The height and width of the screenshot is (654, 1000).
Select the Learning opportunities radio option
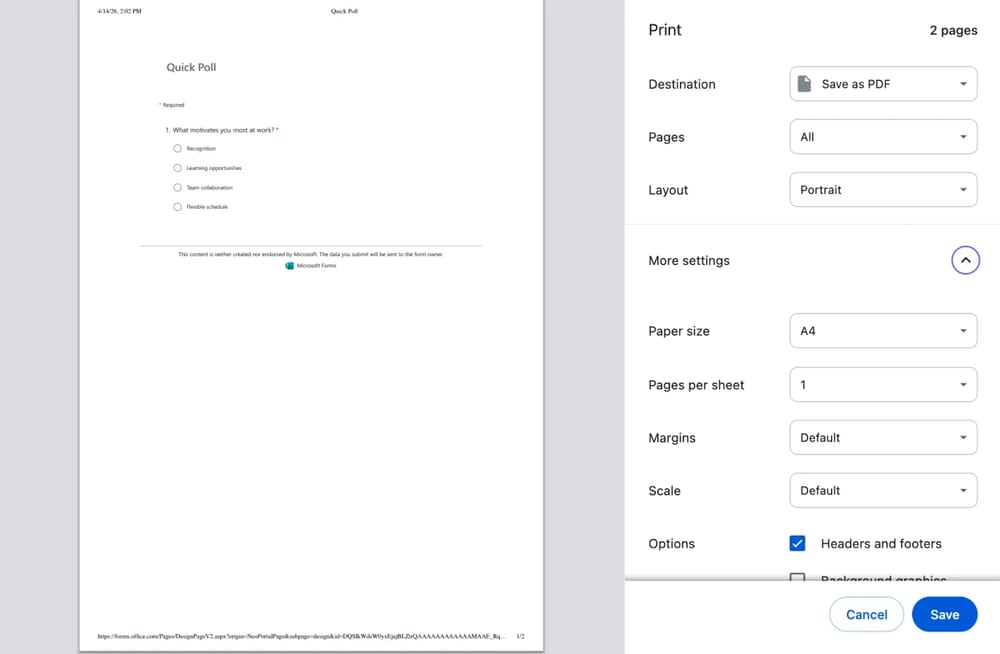[177, 168]
